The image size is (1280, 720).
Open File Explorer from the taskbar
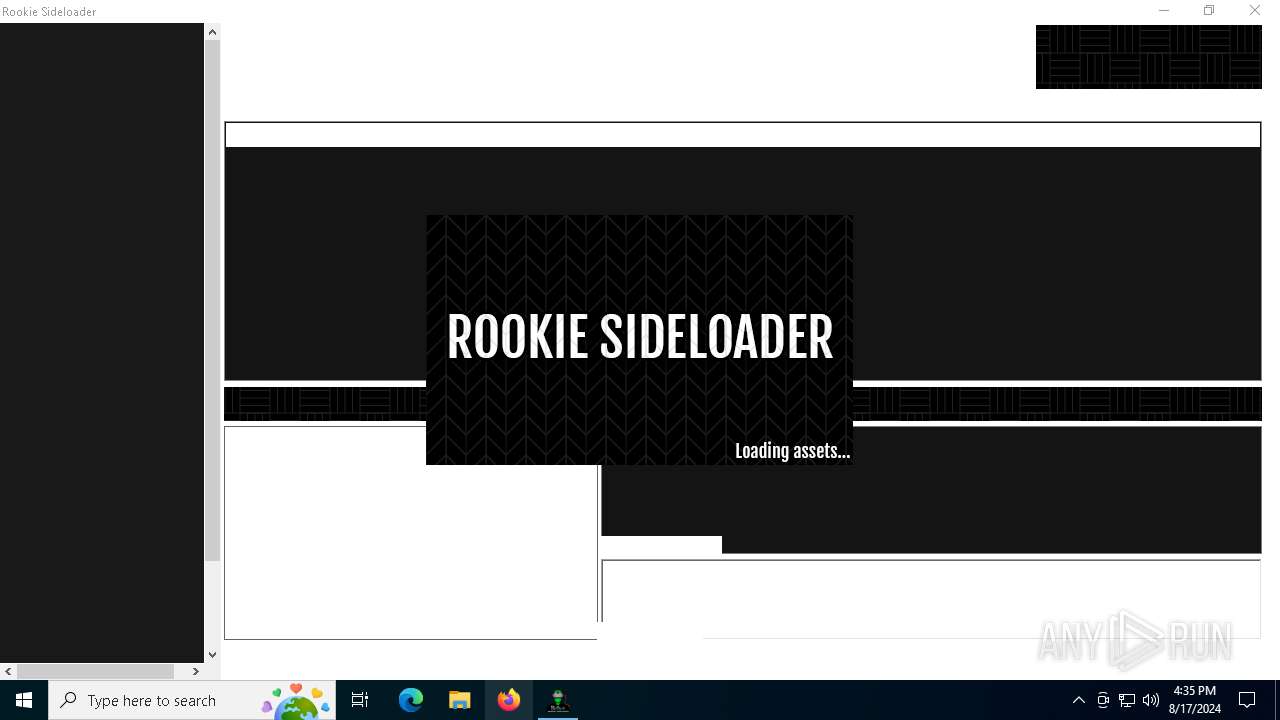pos(460,700)
